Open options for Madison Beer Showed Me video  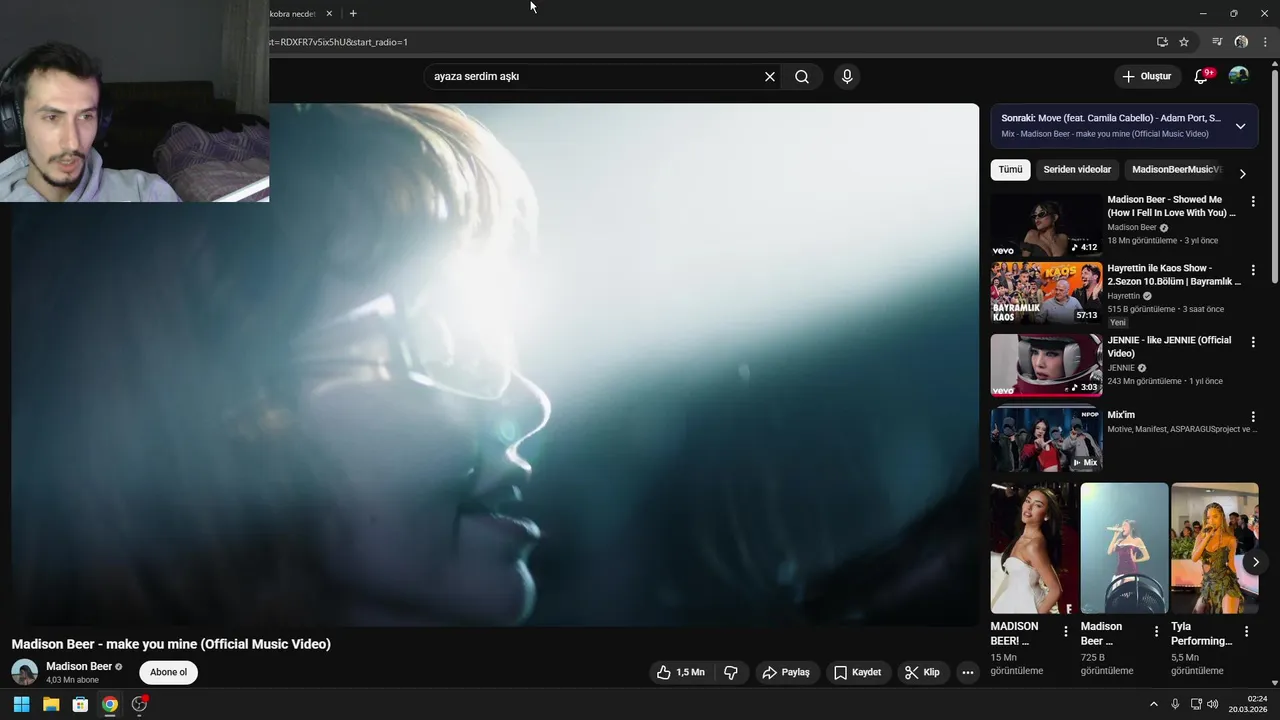1253,202
